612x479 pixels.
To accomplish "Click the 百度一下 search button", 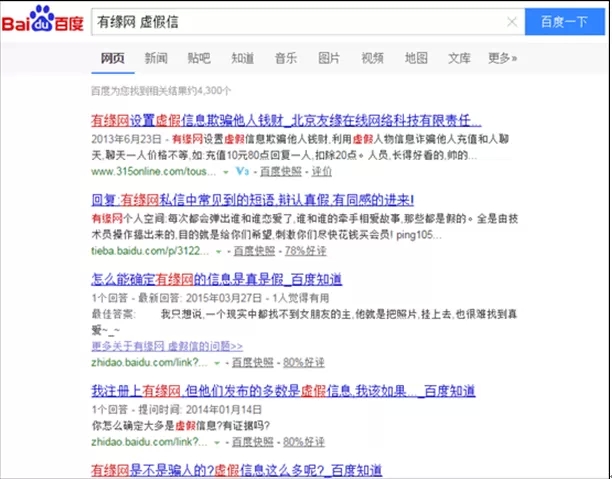I will pos(564,22).
